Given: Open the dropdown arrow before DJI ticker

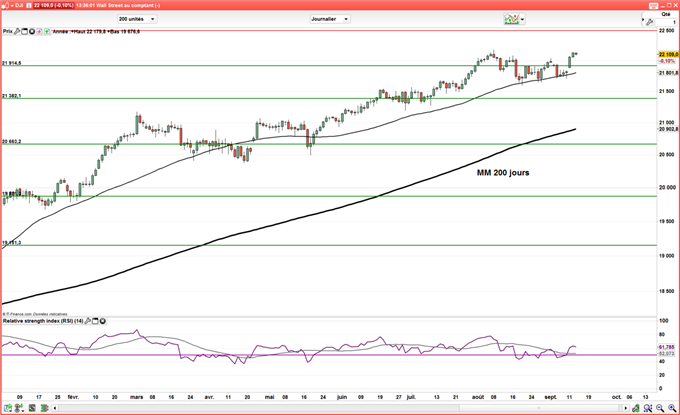Looking at the screenshot, I should pos(12,6).
